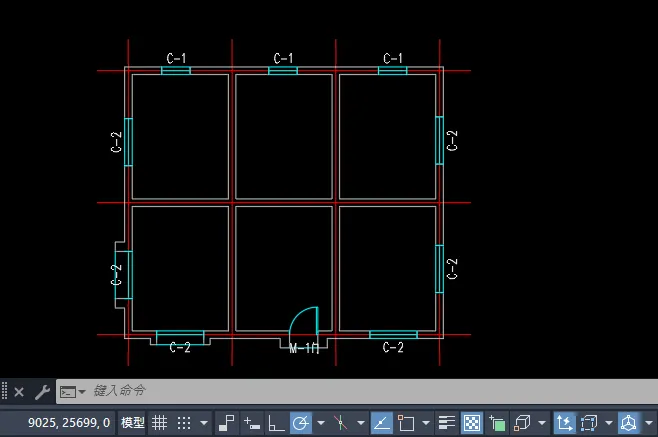Expand polar tracking angle dropdown
The height and width of the screenshot is (437, 658).
point(321,423)
